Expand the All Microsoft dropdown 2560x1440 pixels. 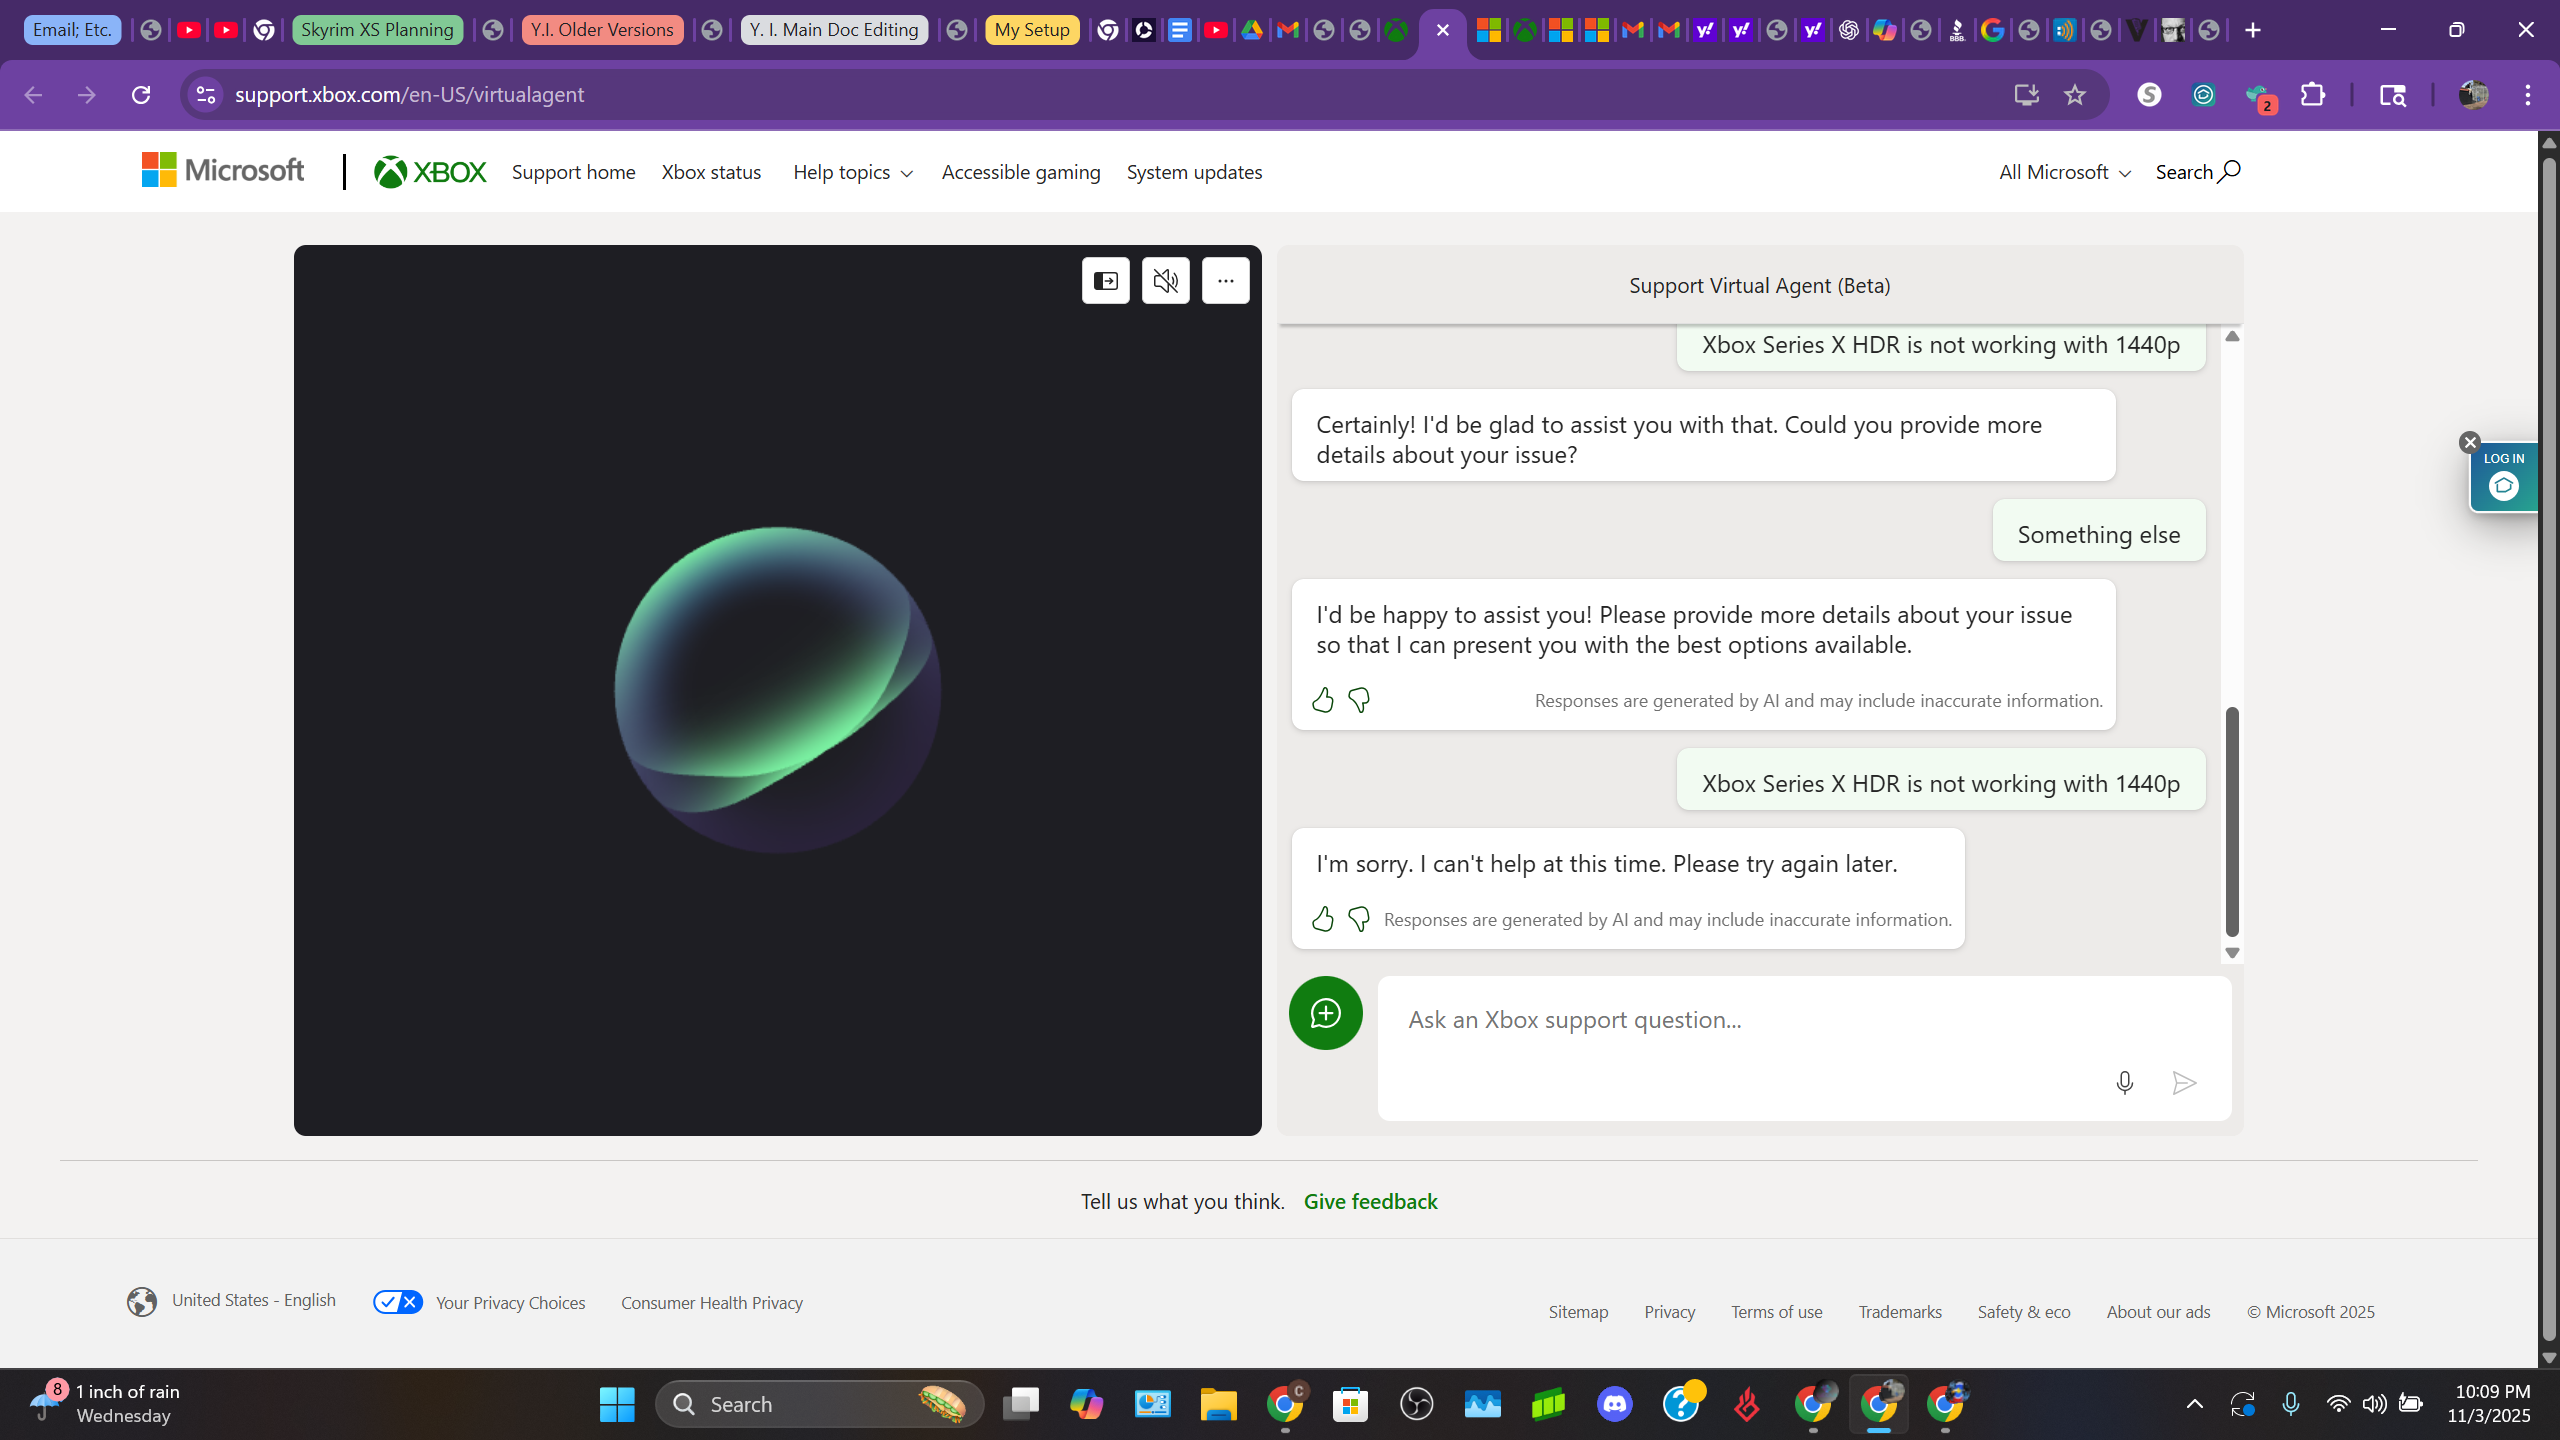tap(2065, 172)
